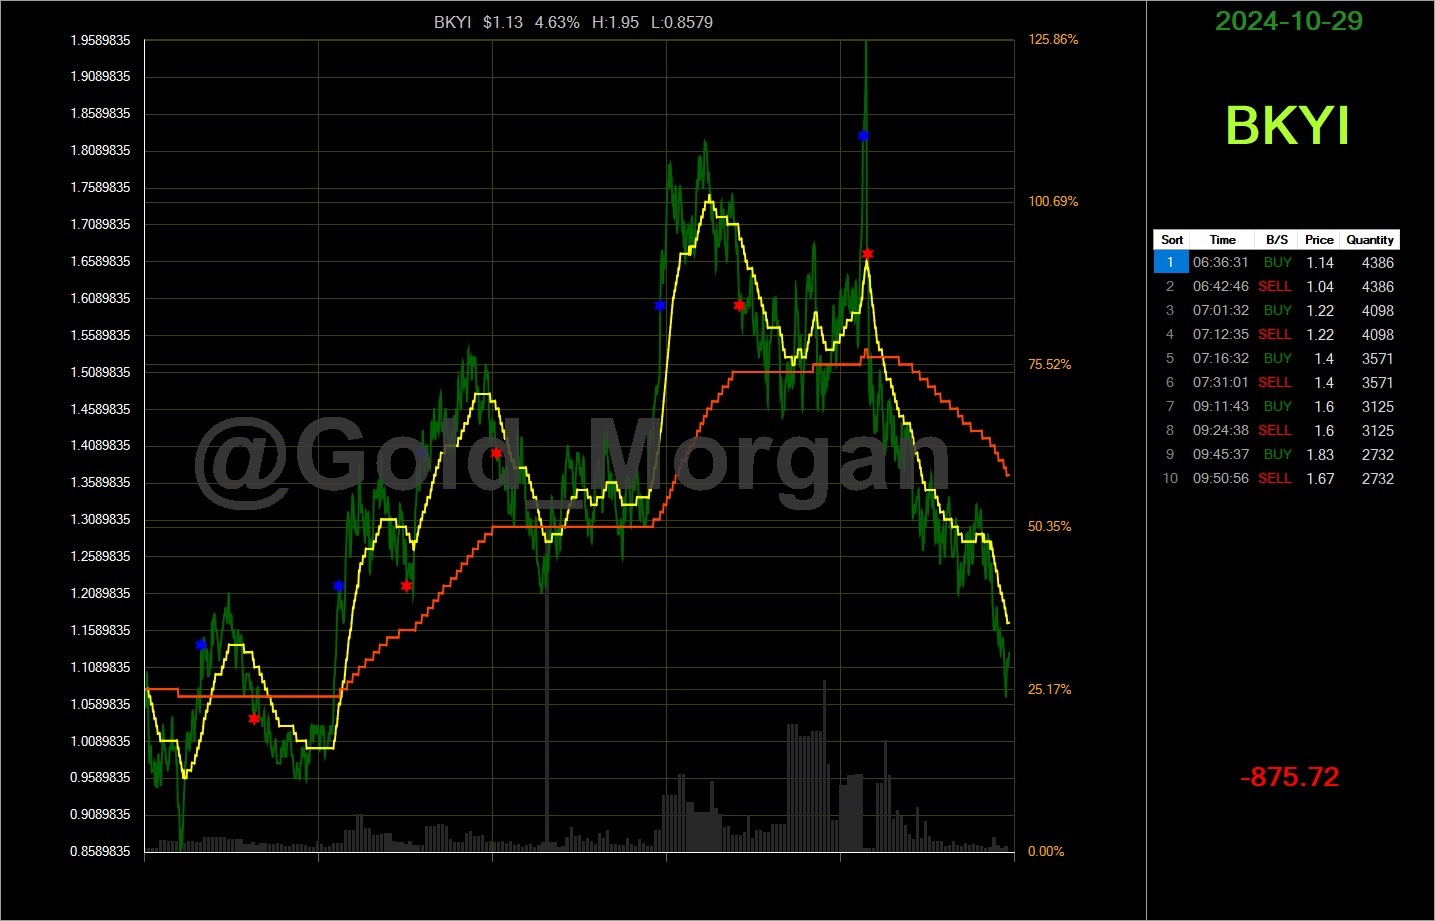
Task: Click the 25.17% right axis label
Action: [x=1049, y=689]
